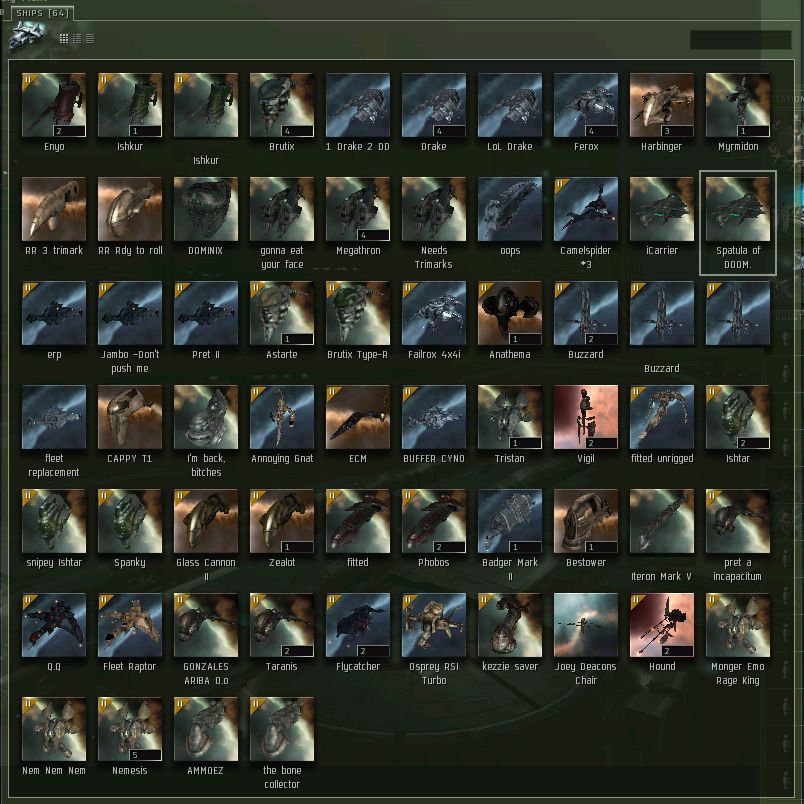
Task: Switch to details list view
Action: tap(77, 38)
